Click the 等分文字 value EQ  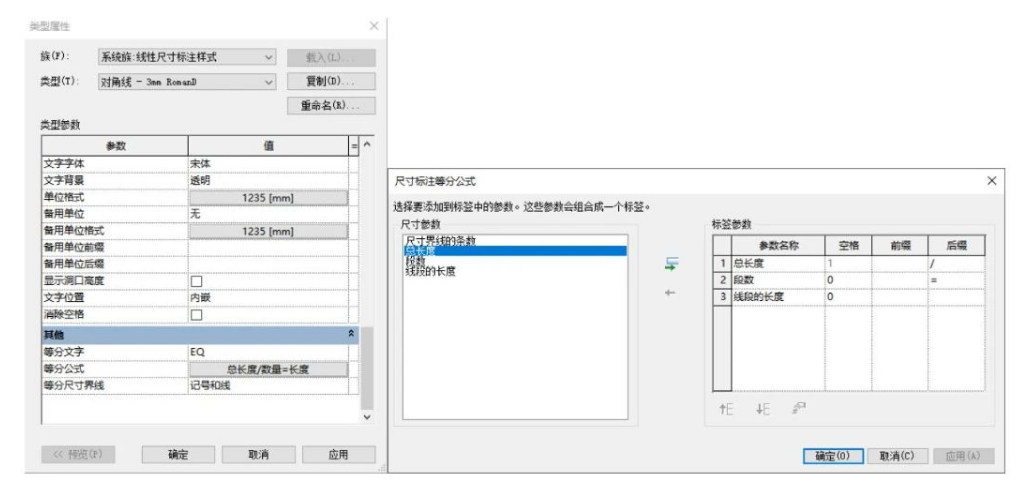click(268, 352)
